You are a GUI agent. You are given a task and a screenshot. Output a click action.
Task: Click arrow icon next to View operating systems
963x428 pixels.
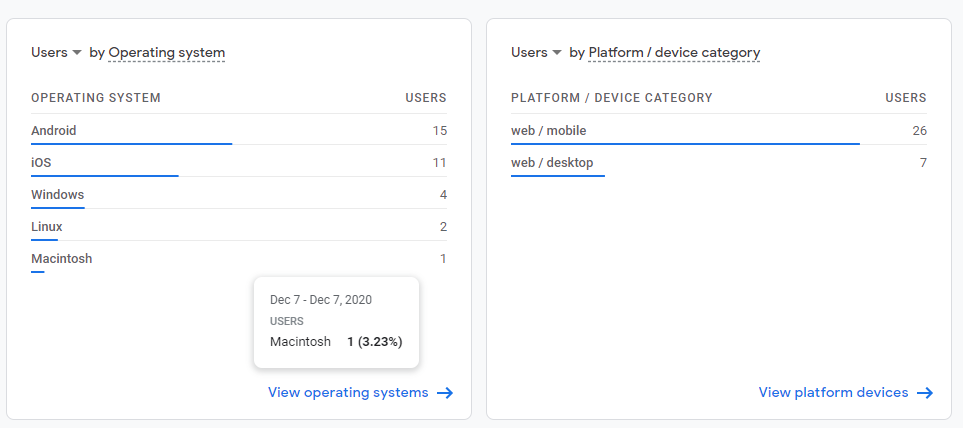446,393
